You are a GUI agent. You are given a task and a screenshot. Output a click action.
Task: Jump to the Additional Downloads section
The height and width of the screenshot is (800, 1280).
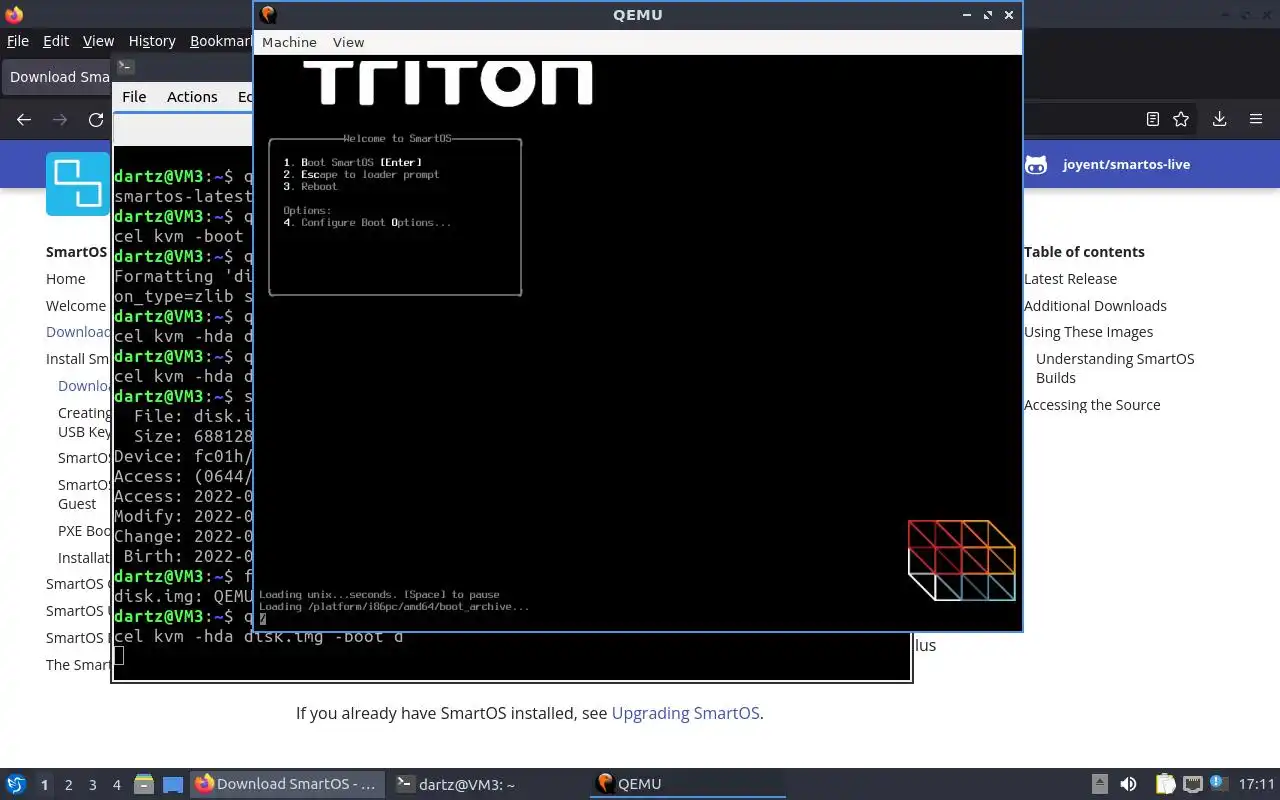coord(1095,306)
